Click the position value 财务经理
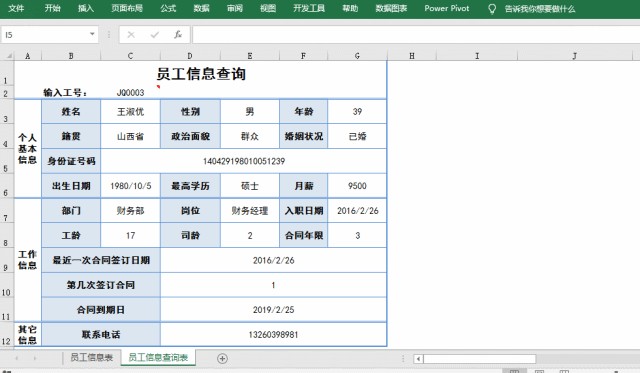640x373 pixels. [250, 211]
